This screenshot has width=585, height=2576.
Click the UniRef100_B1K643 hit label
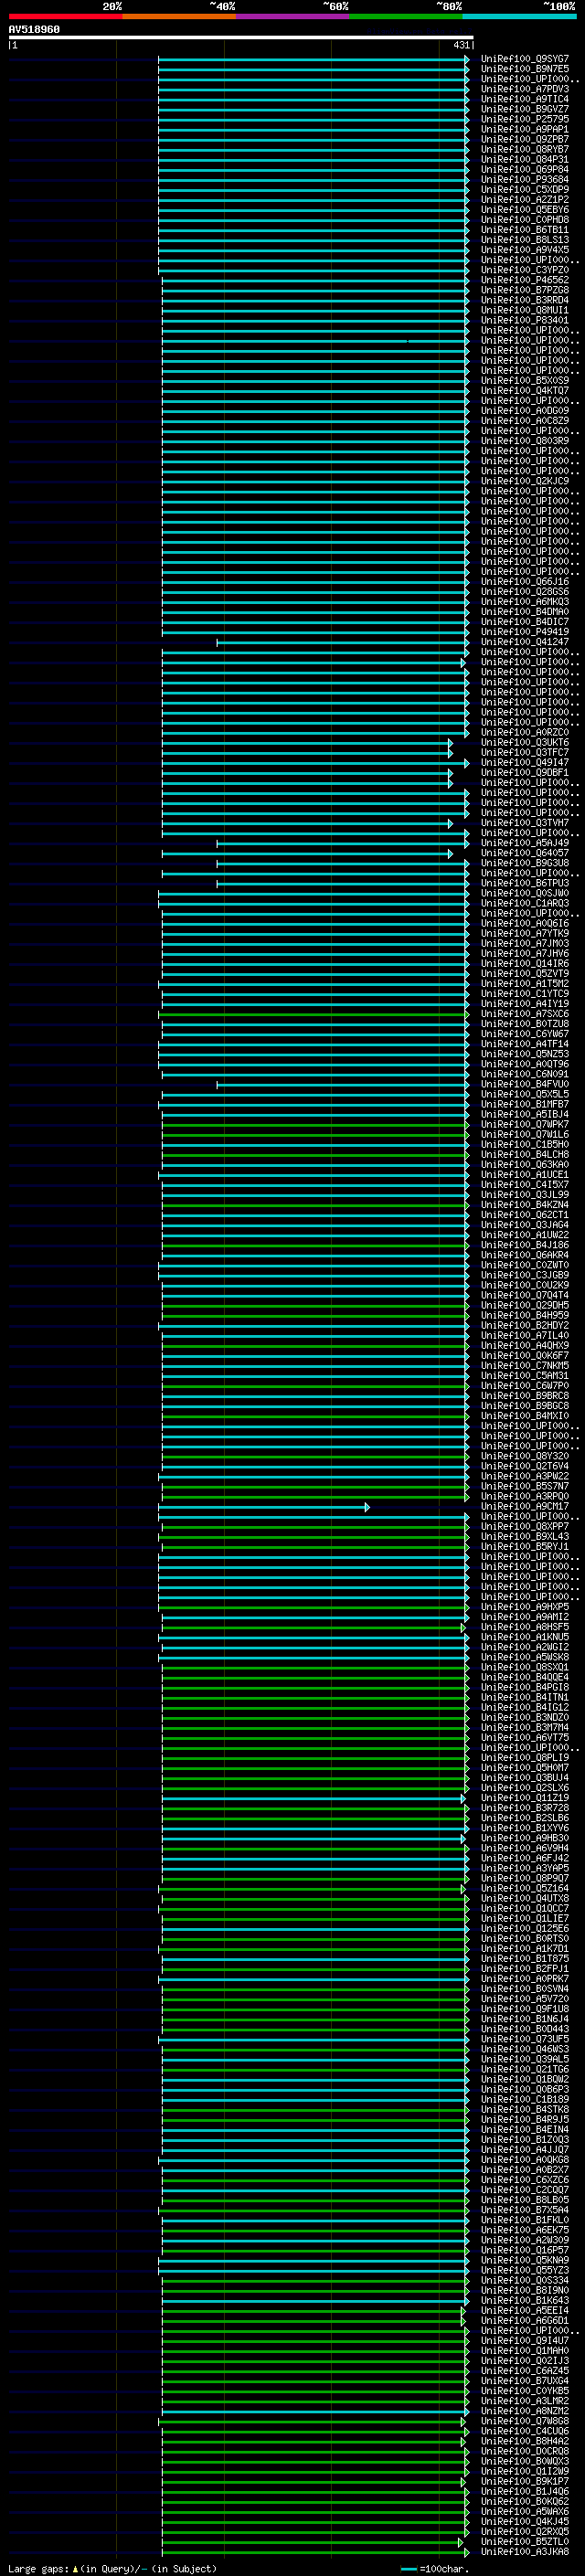525,2301
